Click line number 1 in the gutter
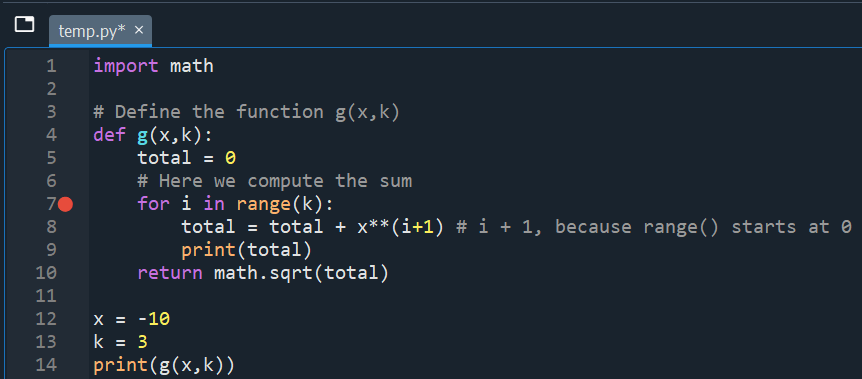This screenshot has width=862, height=379. pyautogui.click(x=51, y=67)
